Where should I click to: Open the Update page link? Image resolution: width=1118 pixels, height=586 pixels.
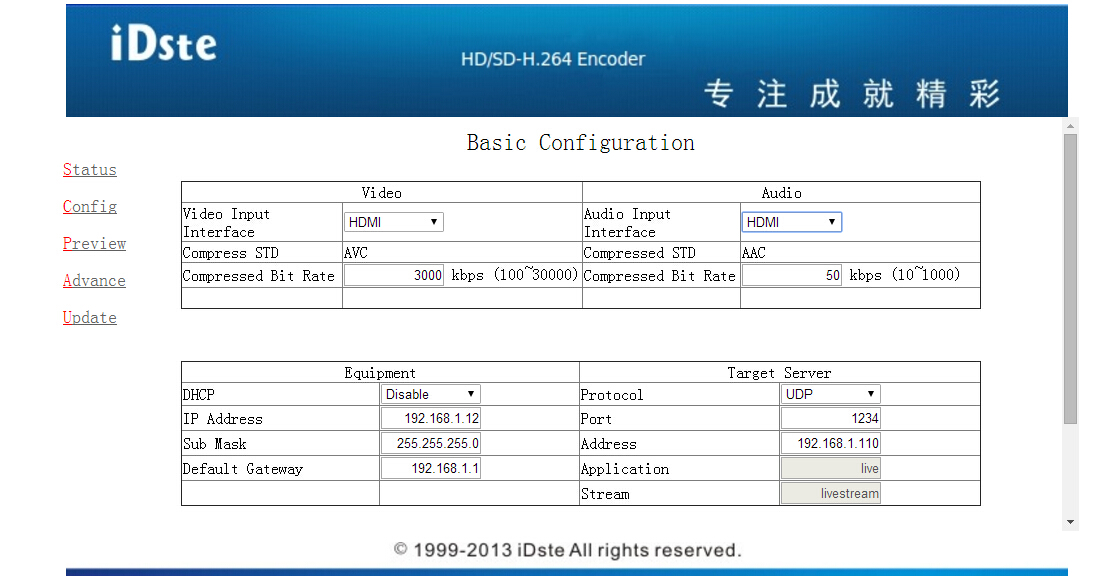coord(90,318)
